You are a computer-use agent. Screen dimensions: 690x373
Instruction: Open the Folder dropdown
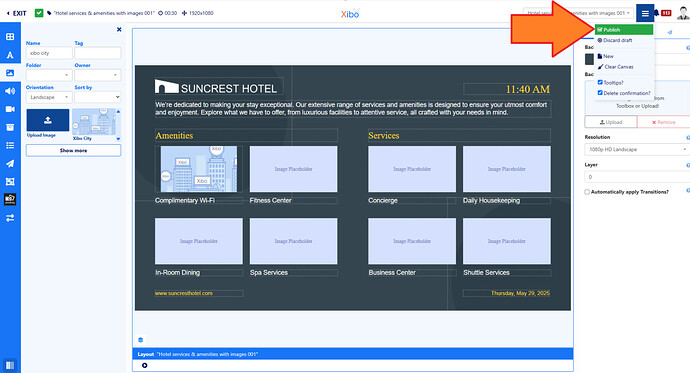49,75
